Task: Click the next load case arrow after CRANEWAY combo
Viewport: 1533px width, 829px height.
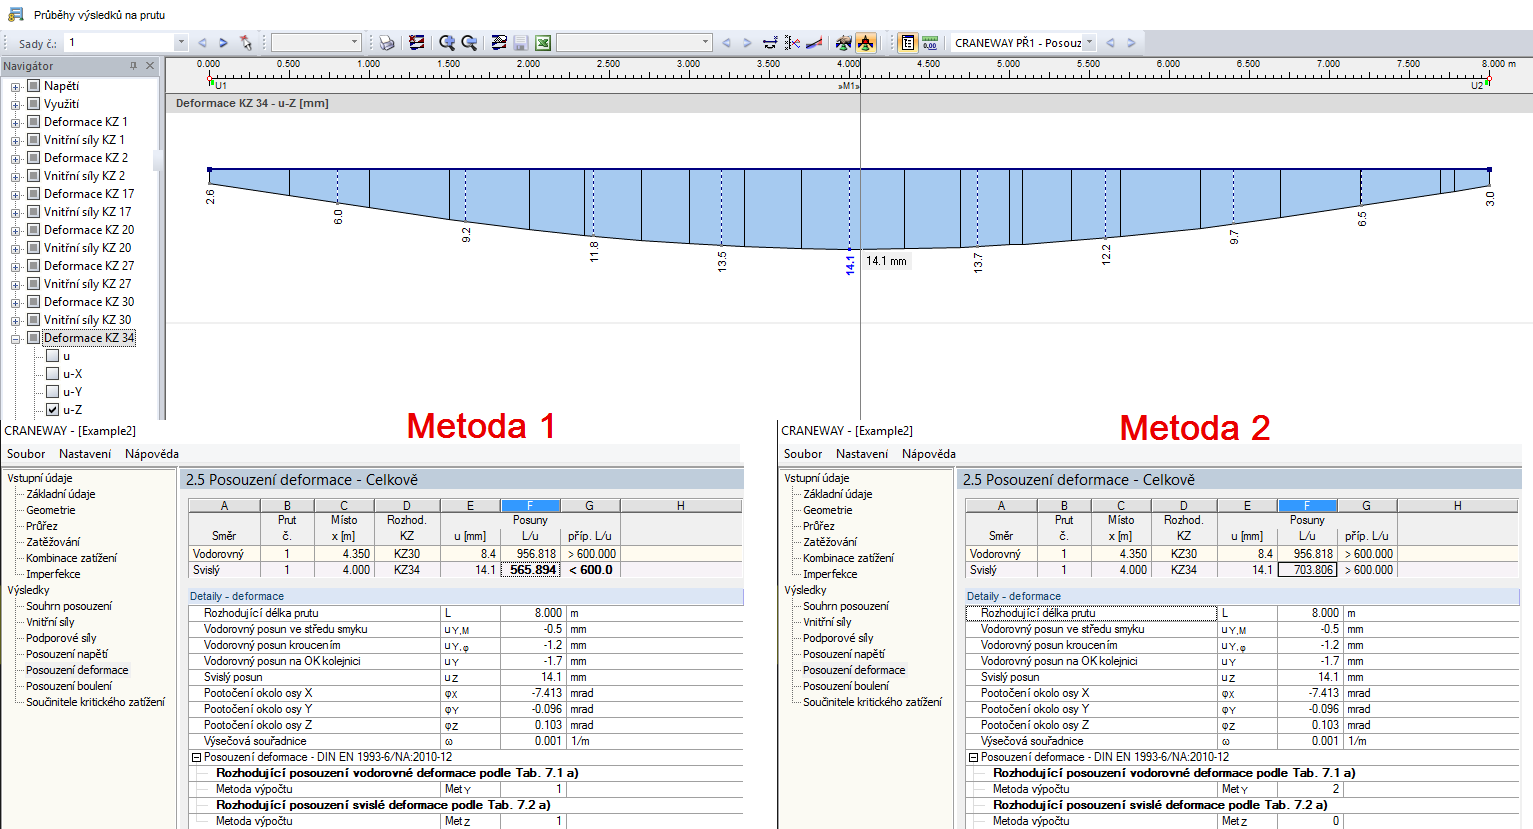Action: [x=1131, y=43]
